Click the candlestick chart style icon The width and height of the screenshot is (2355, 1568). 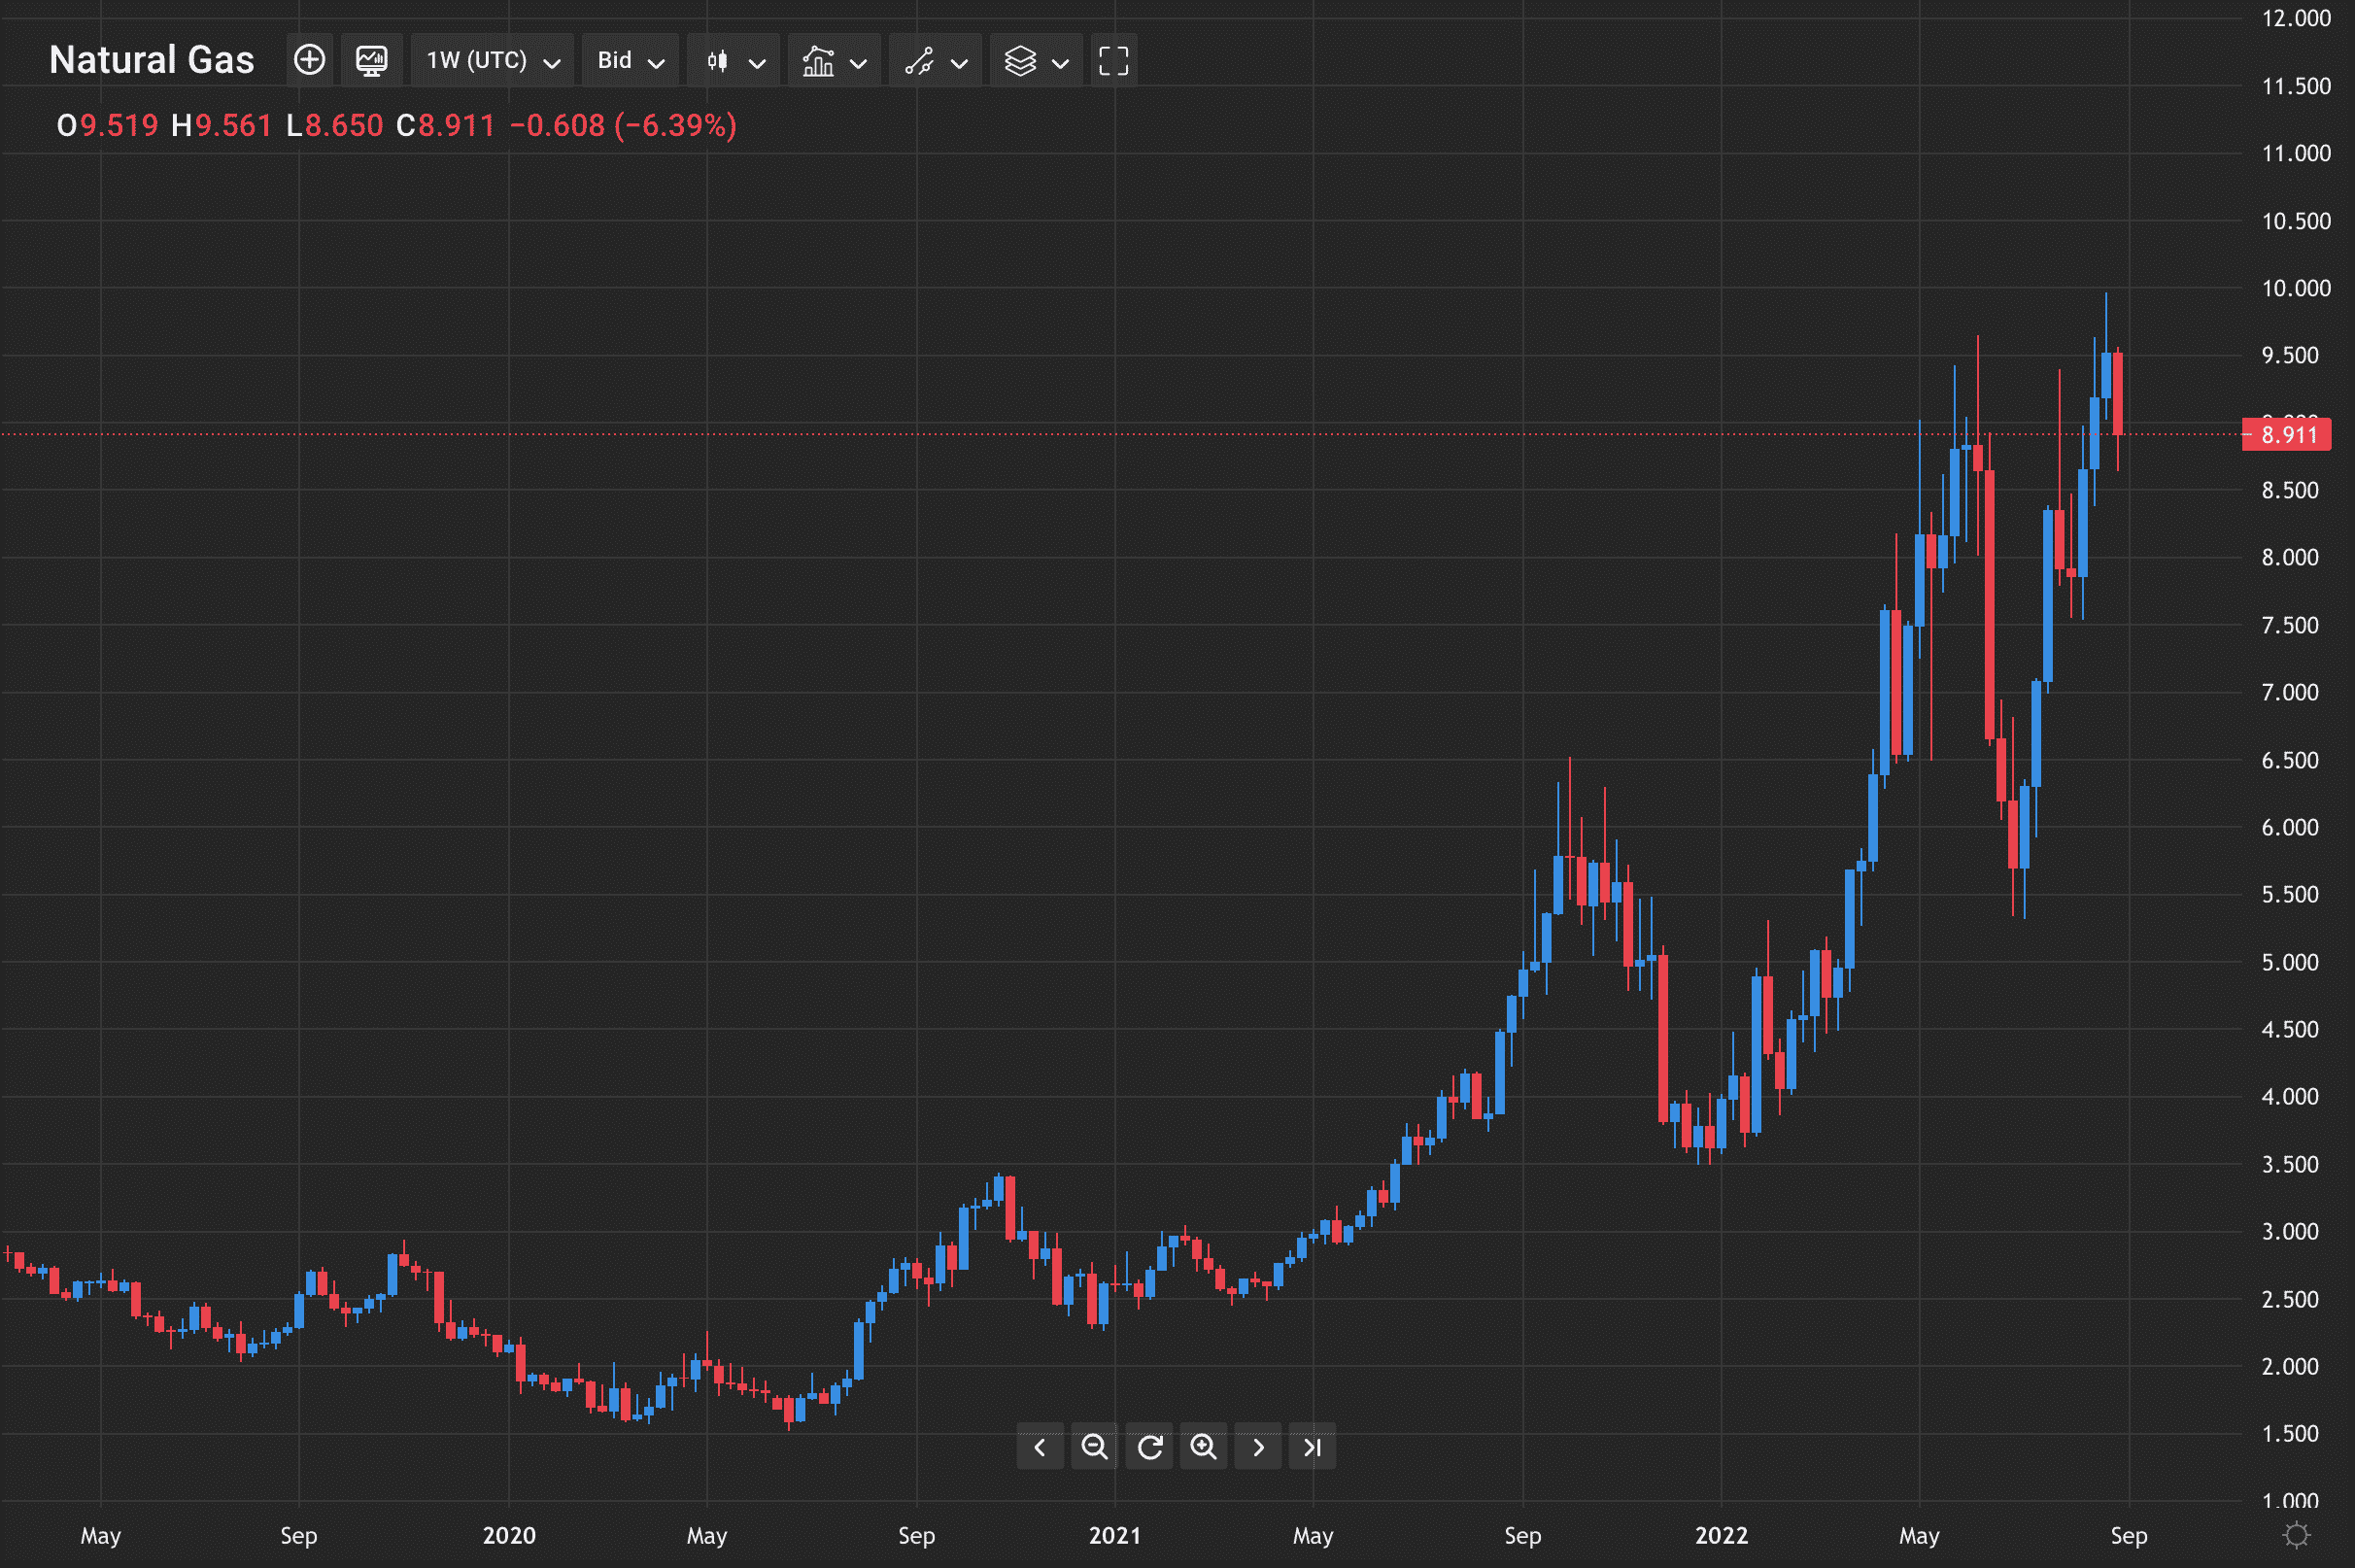click(717, 61)
